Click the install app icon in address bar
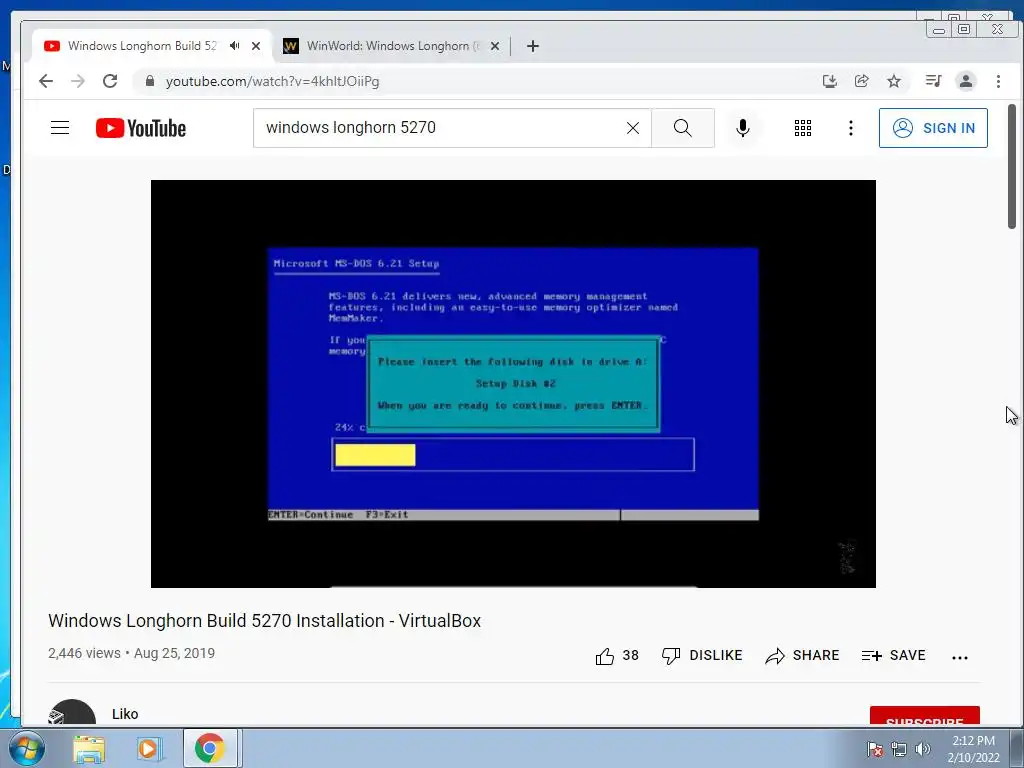 [829, 81]
